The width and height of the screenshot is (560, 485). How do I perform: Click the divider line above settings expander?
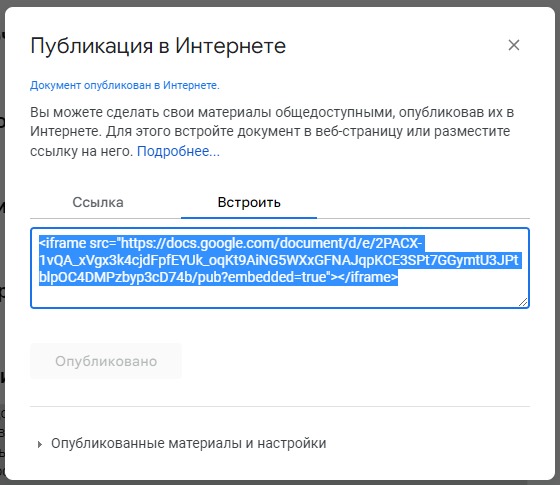click(x=280, y=406)
